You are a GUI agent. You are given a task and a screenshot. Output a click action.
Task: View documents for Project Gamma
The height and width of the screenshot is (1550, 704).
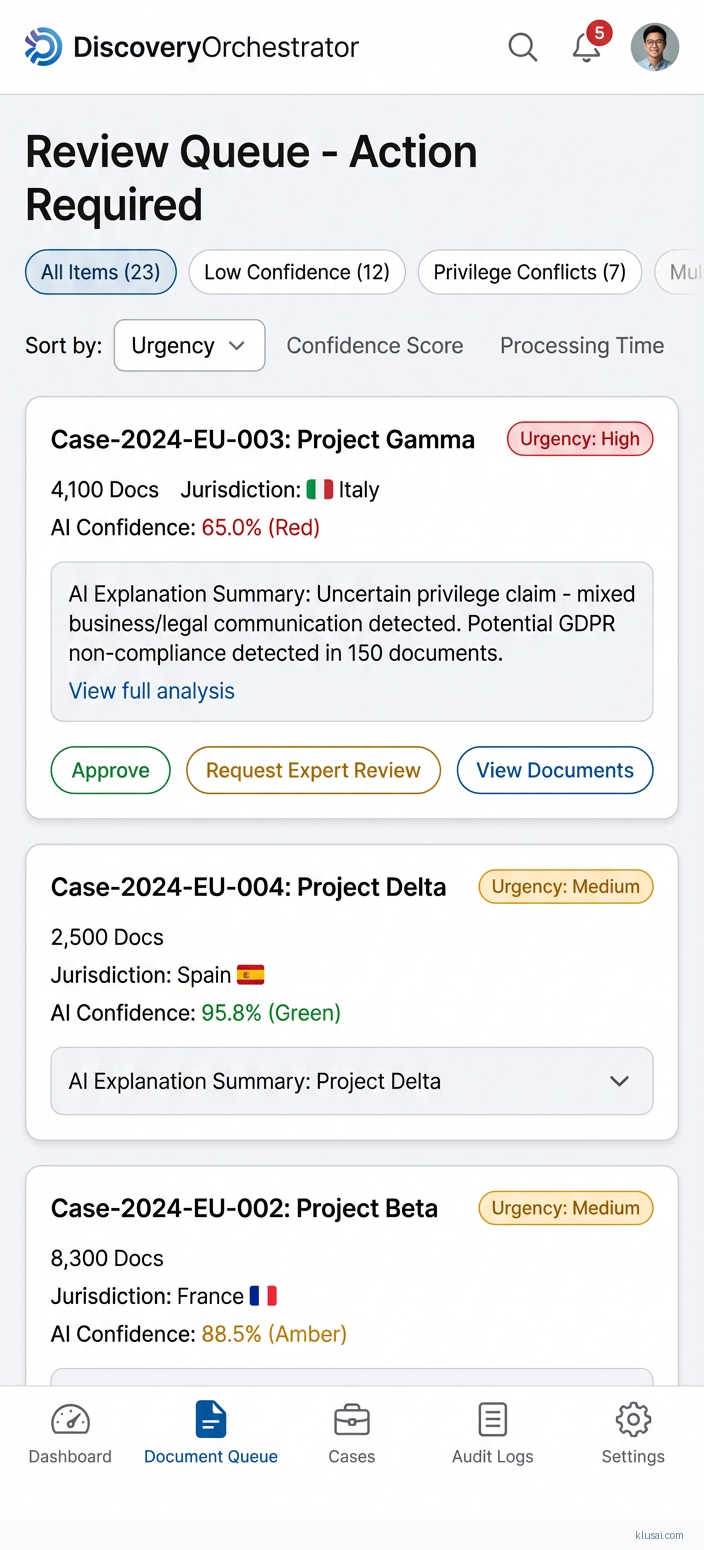pos(554,770)
